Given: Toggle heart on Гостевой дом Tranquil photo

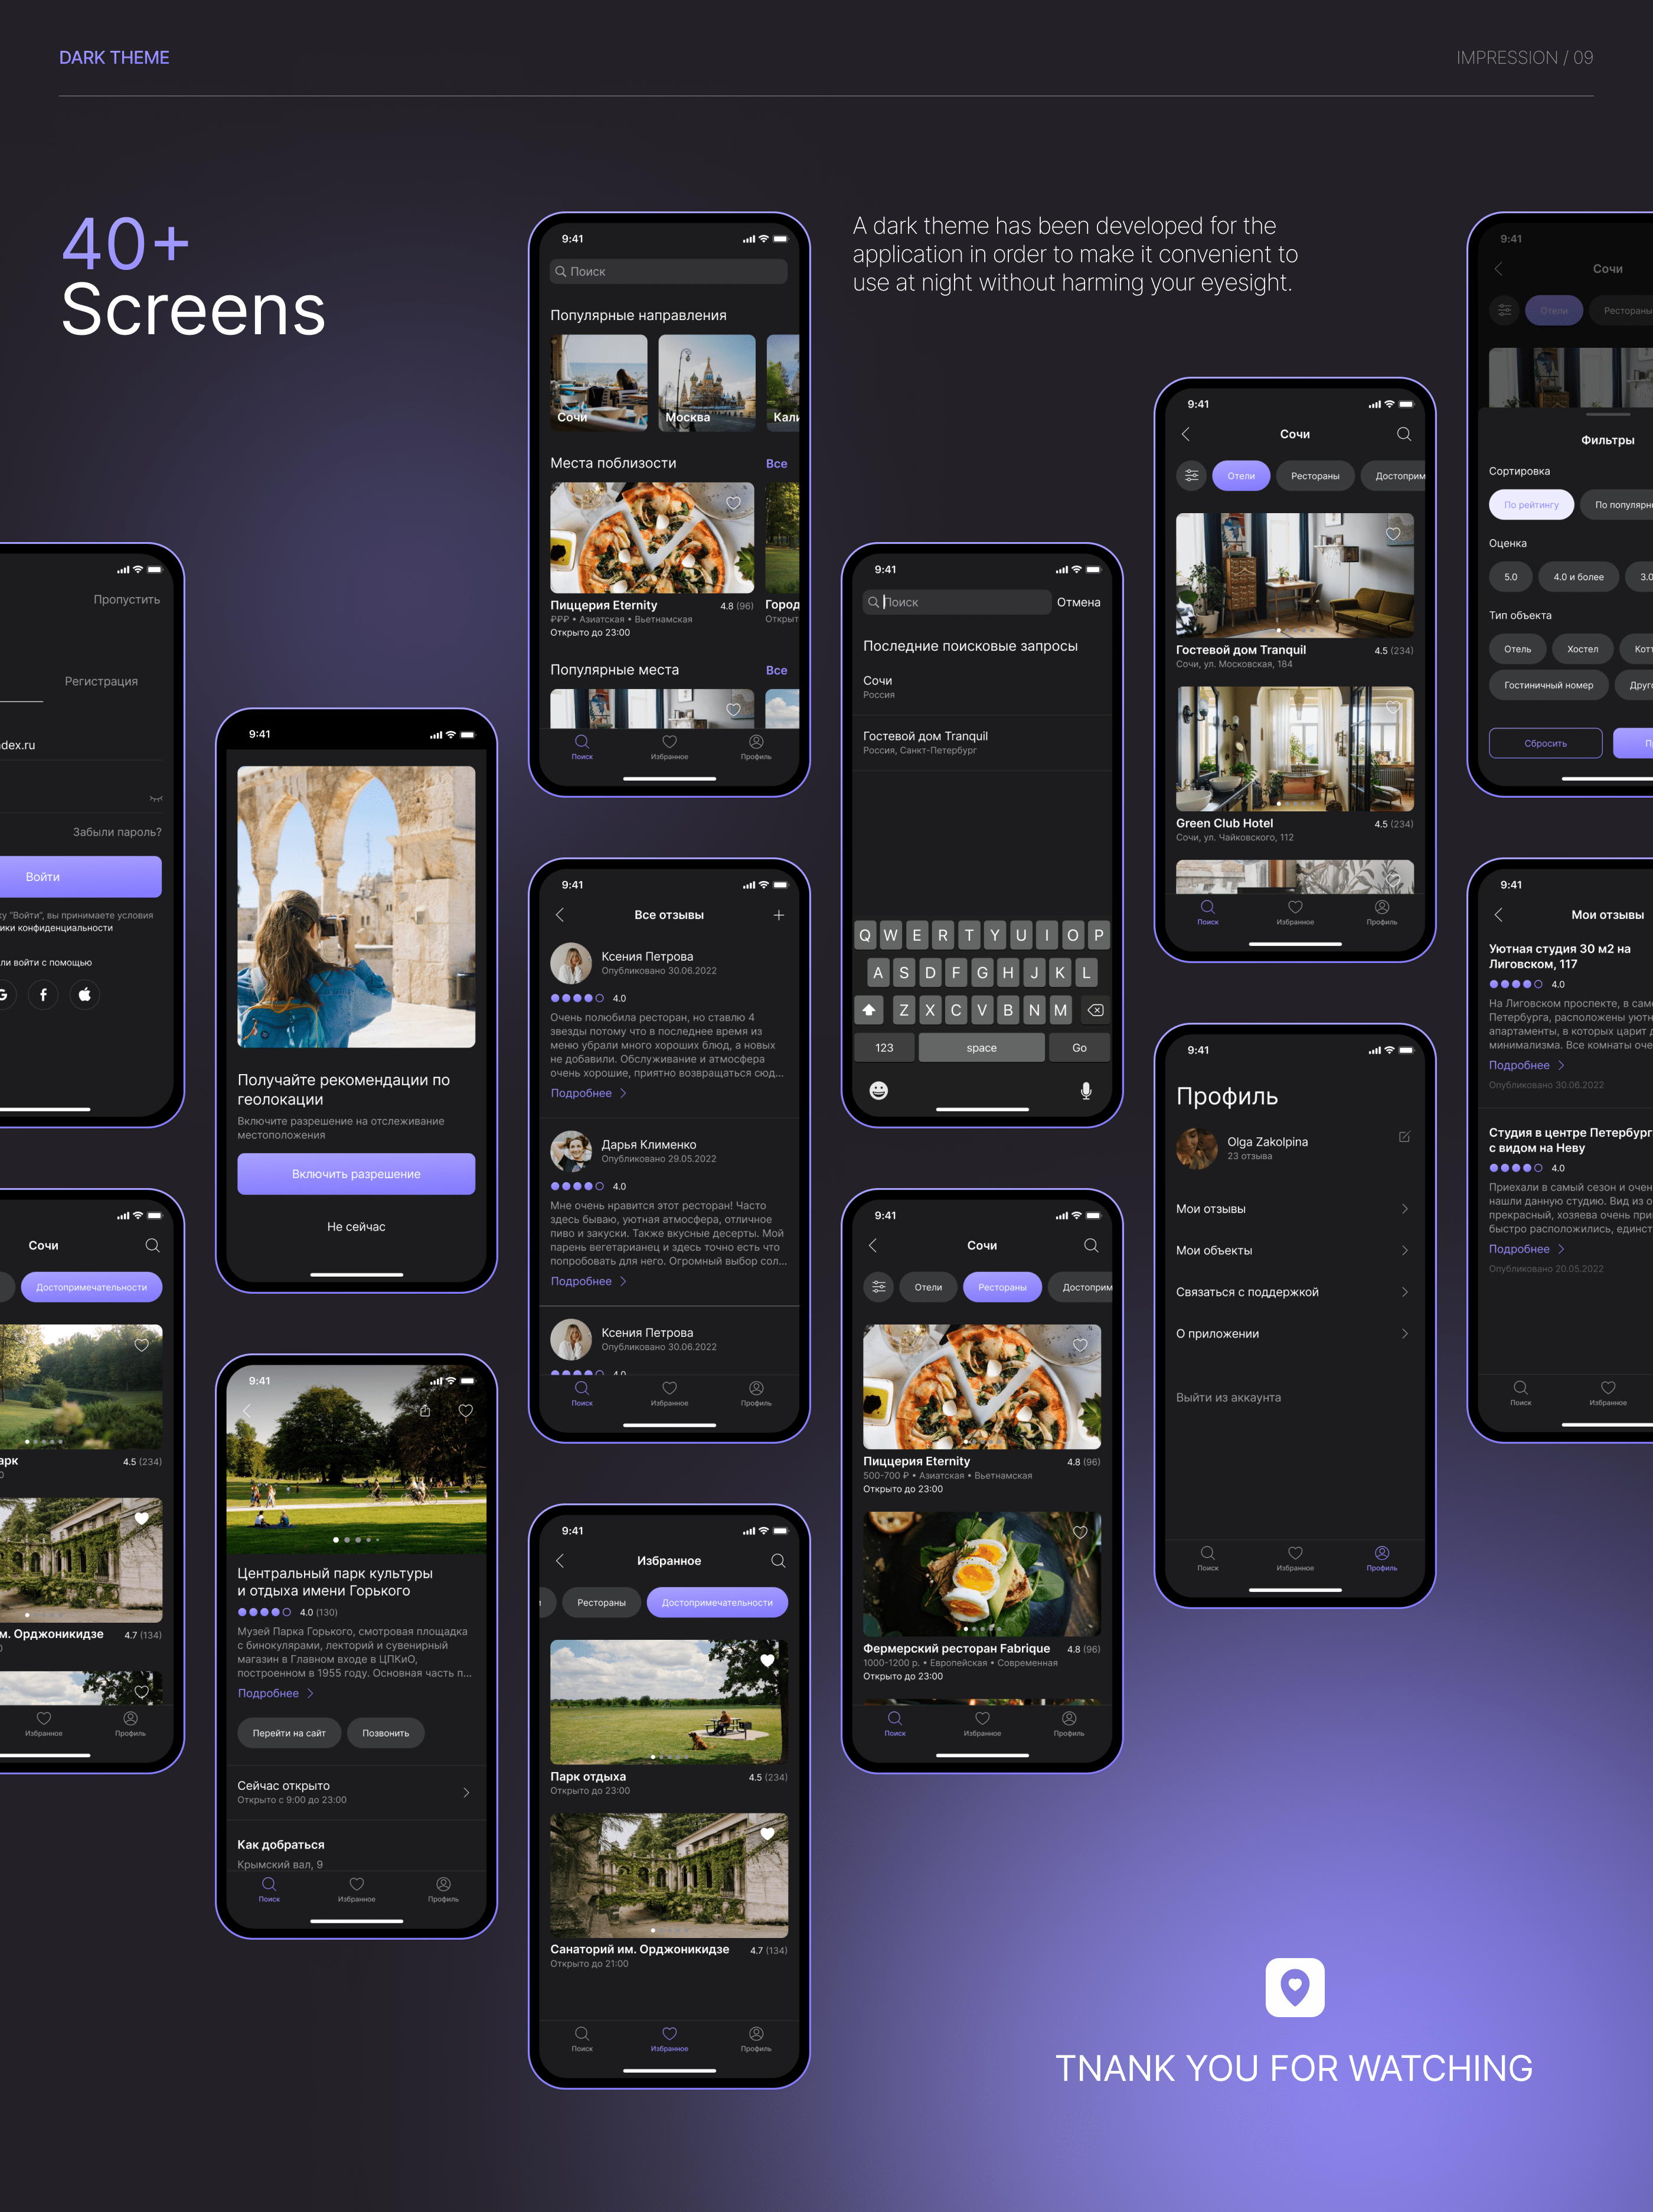Looking at the screenshot, I should 1392,534.
